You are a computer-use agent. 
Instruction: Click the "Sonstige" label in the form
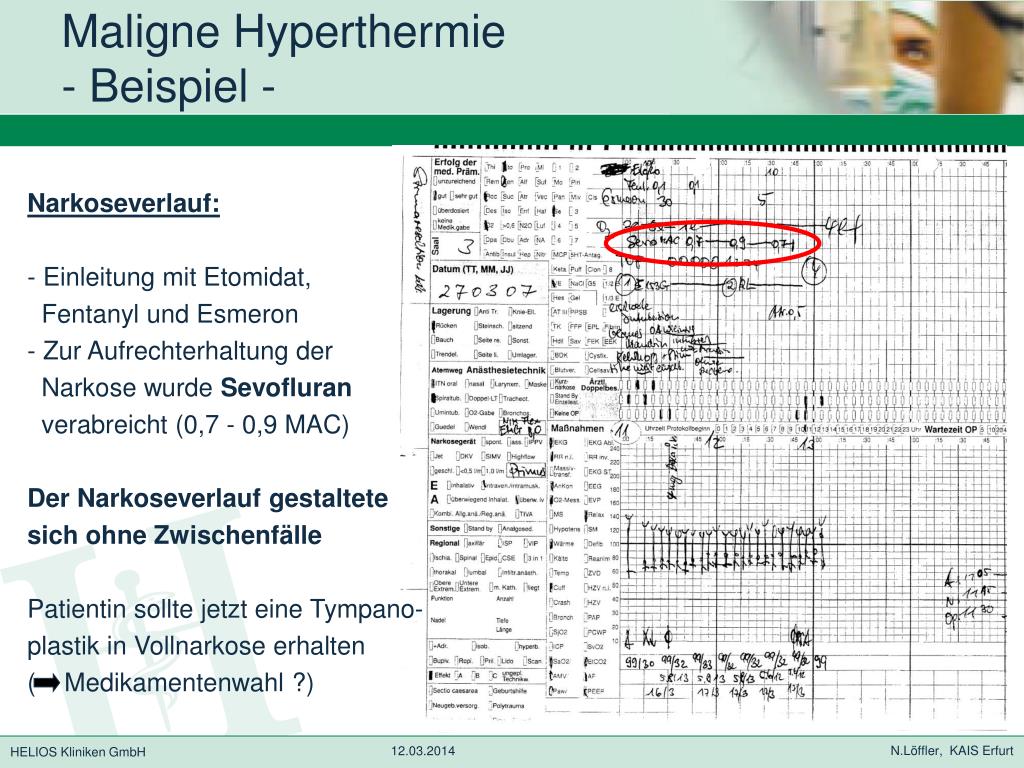coord(445,528)
